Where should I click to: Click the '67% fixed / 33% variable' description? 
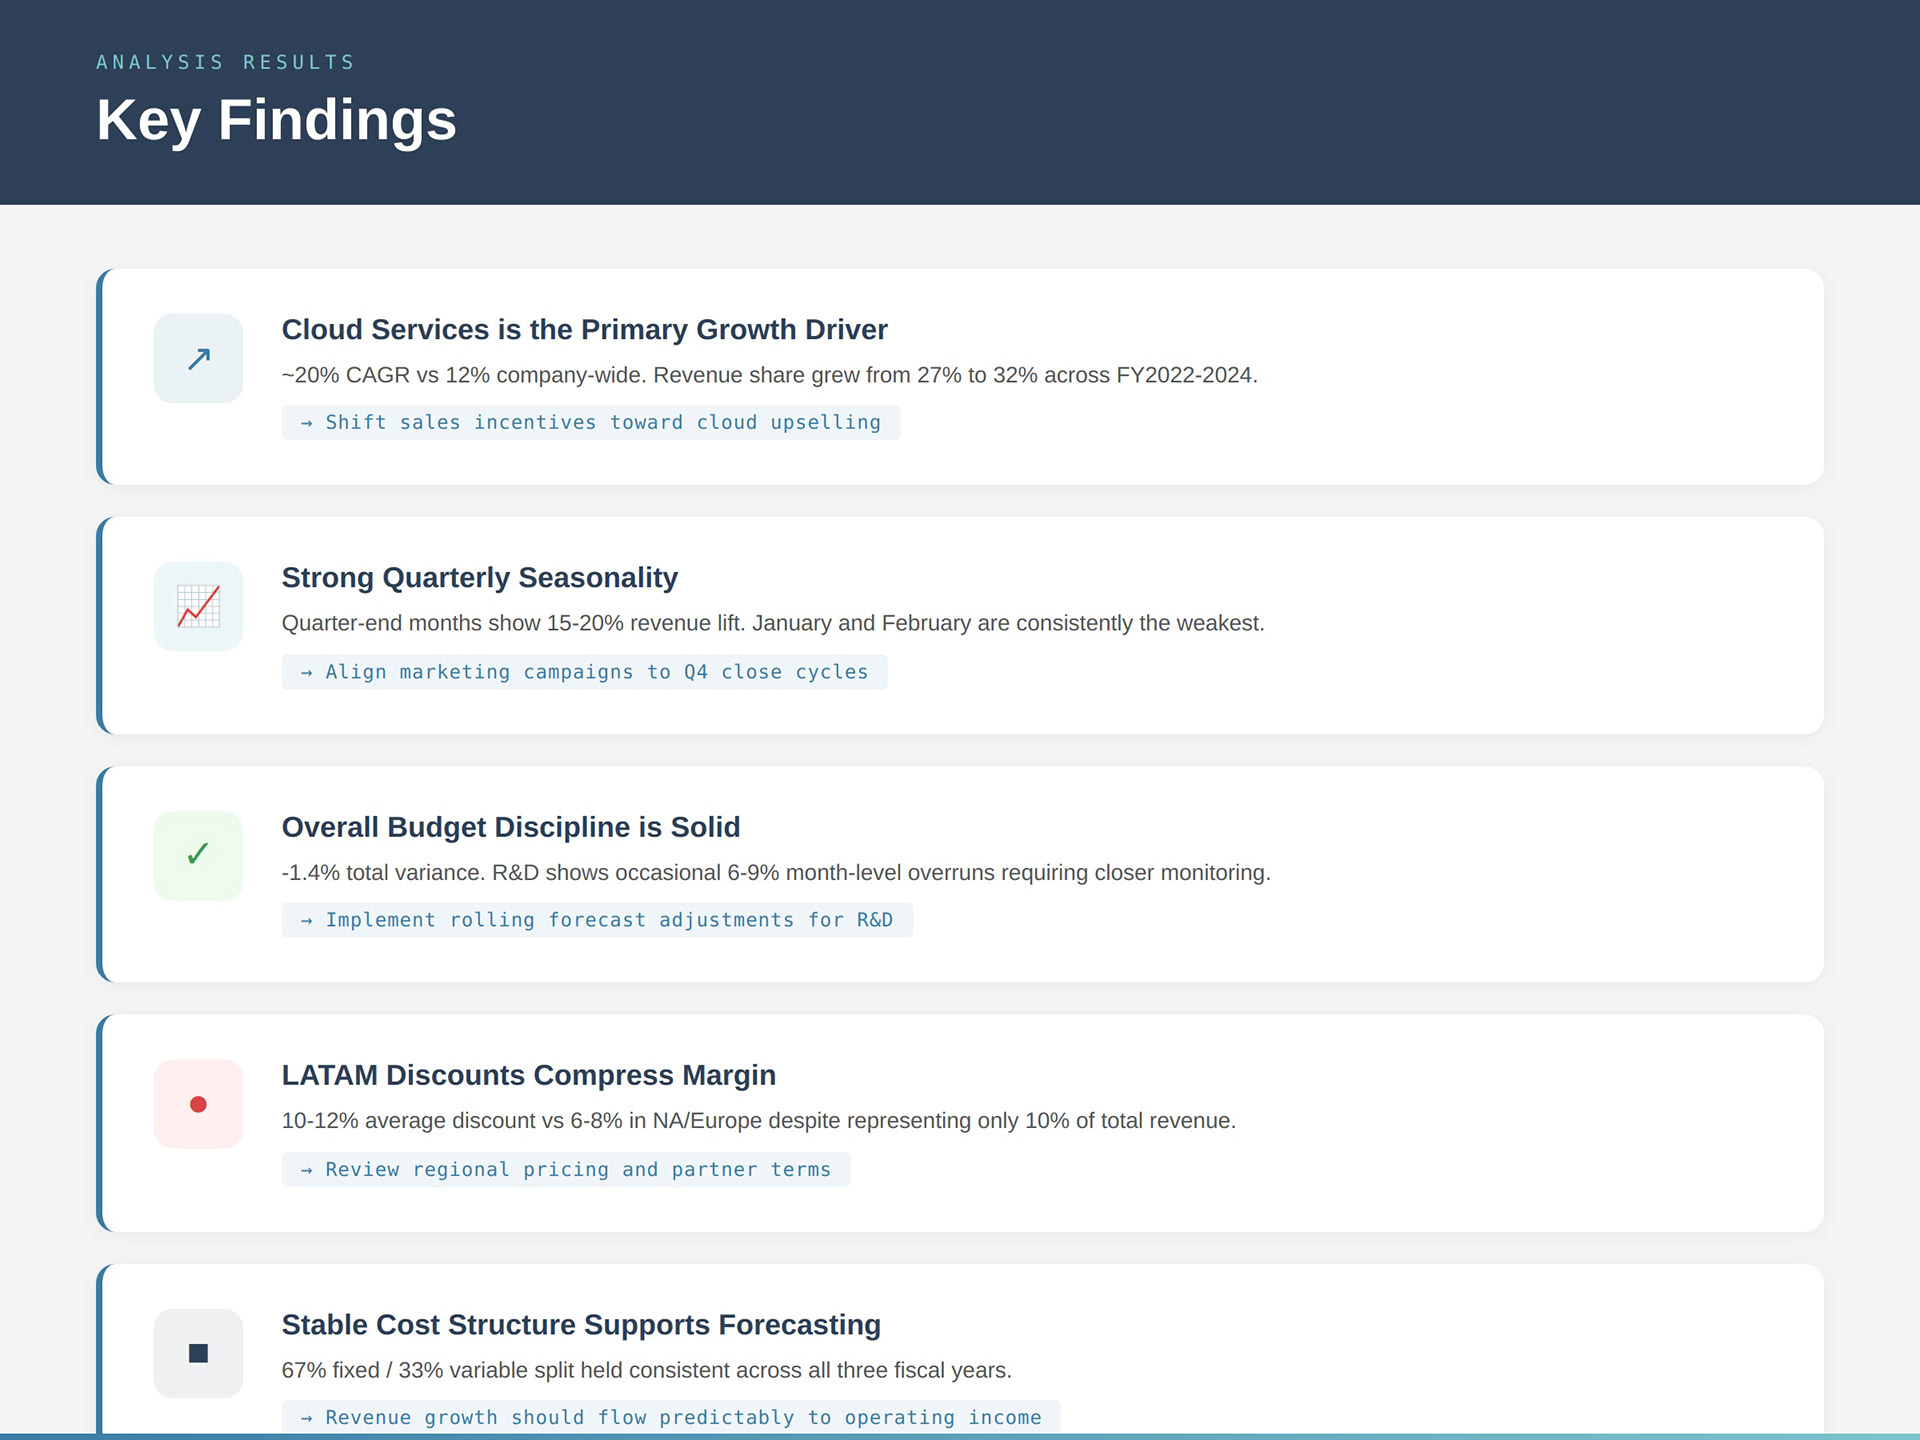646,1370
